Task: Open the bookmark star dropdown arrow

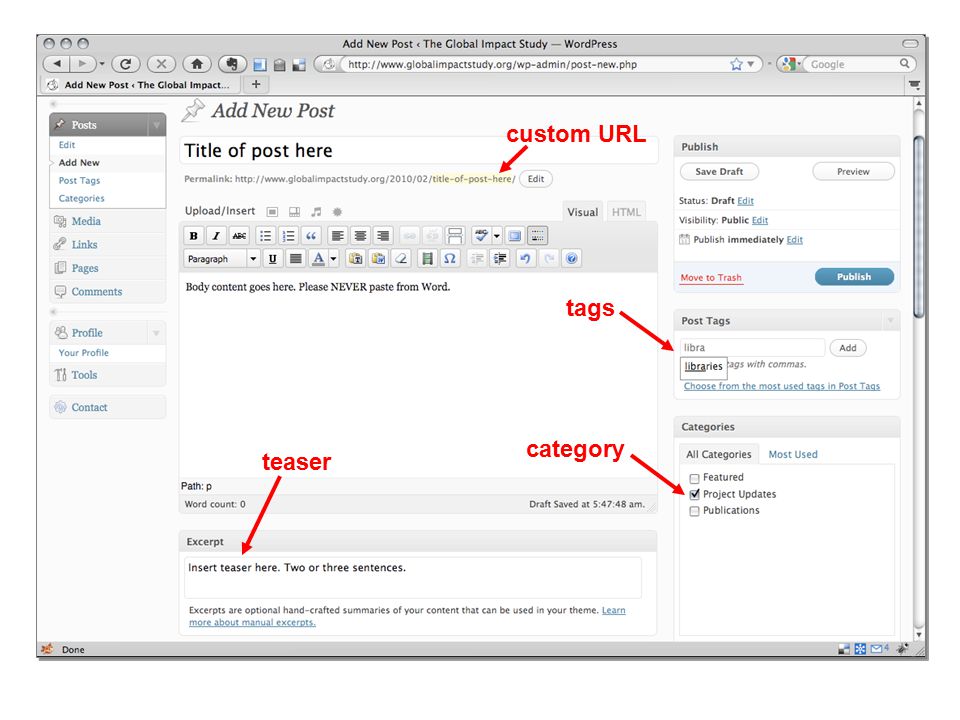Action: 751,64
